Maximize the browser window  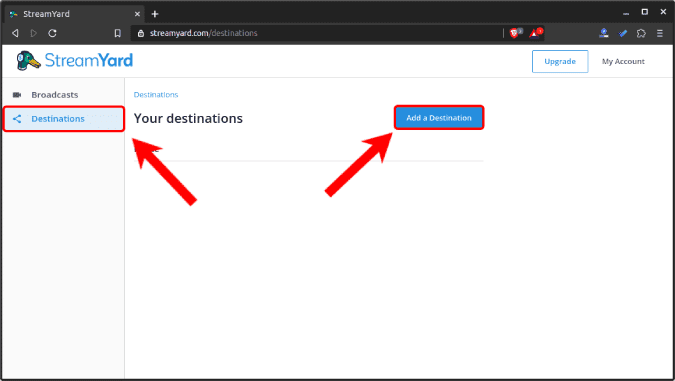(x=644, y=12)
